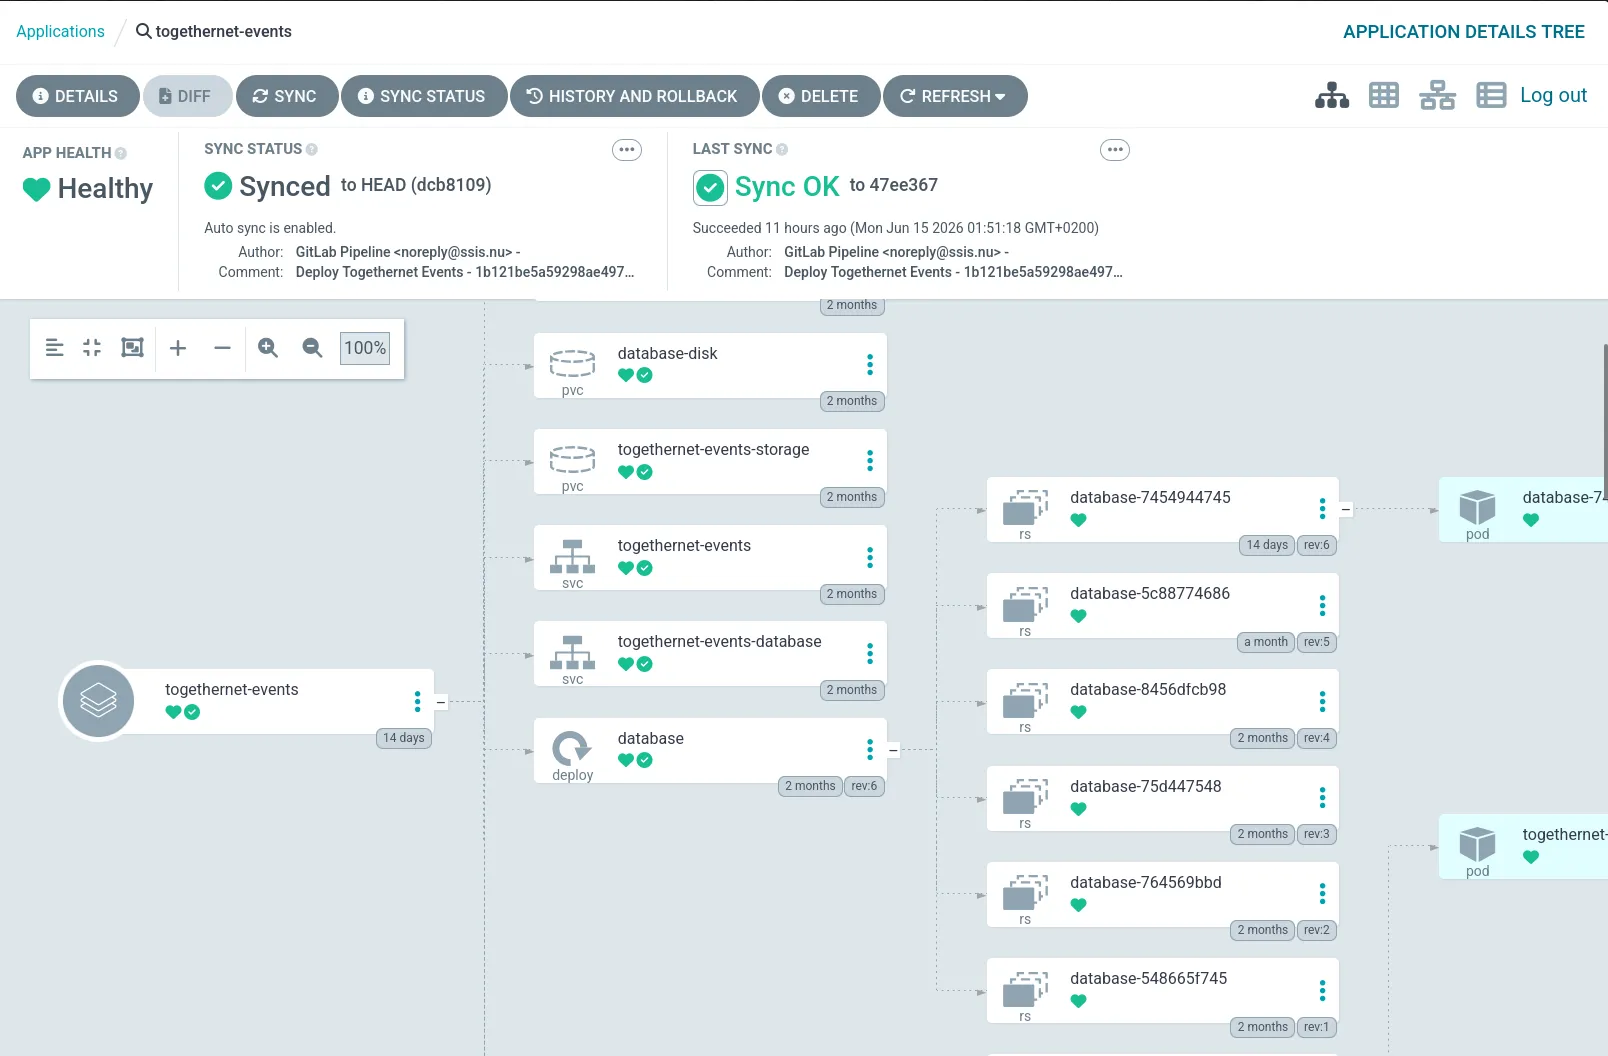The width and height of the screenshot is (1608, 1056).
Task: Open the togethernet-events-storage node kebab menu
Action: (x=870, y=461)
